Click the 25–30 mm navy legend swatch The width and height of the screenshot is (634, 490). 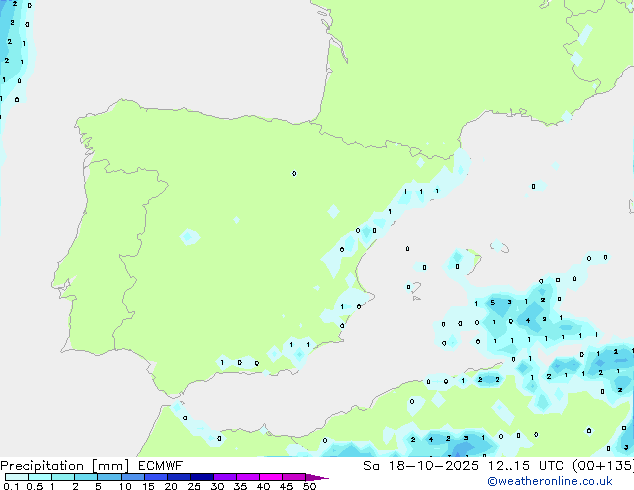pos(202,477)
